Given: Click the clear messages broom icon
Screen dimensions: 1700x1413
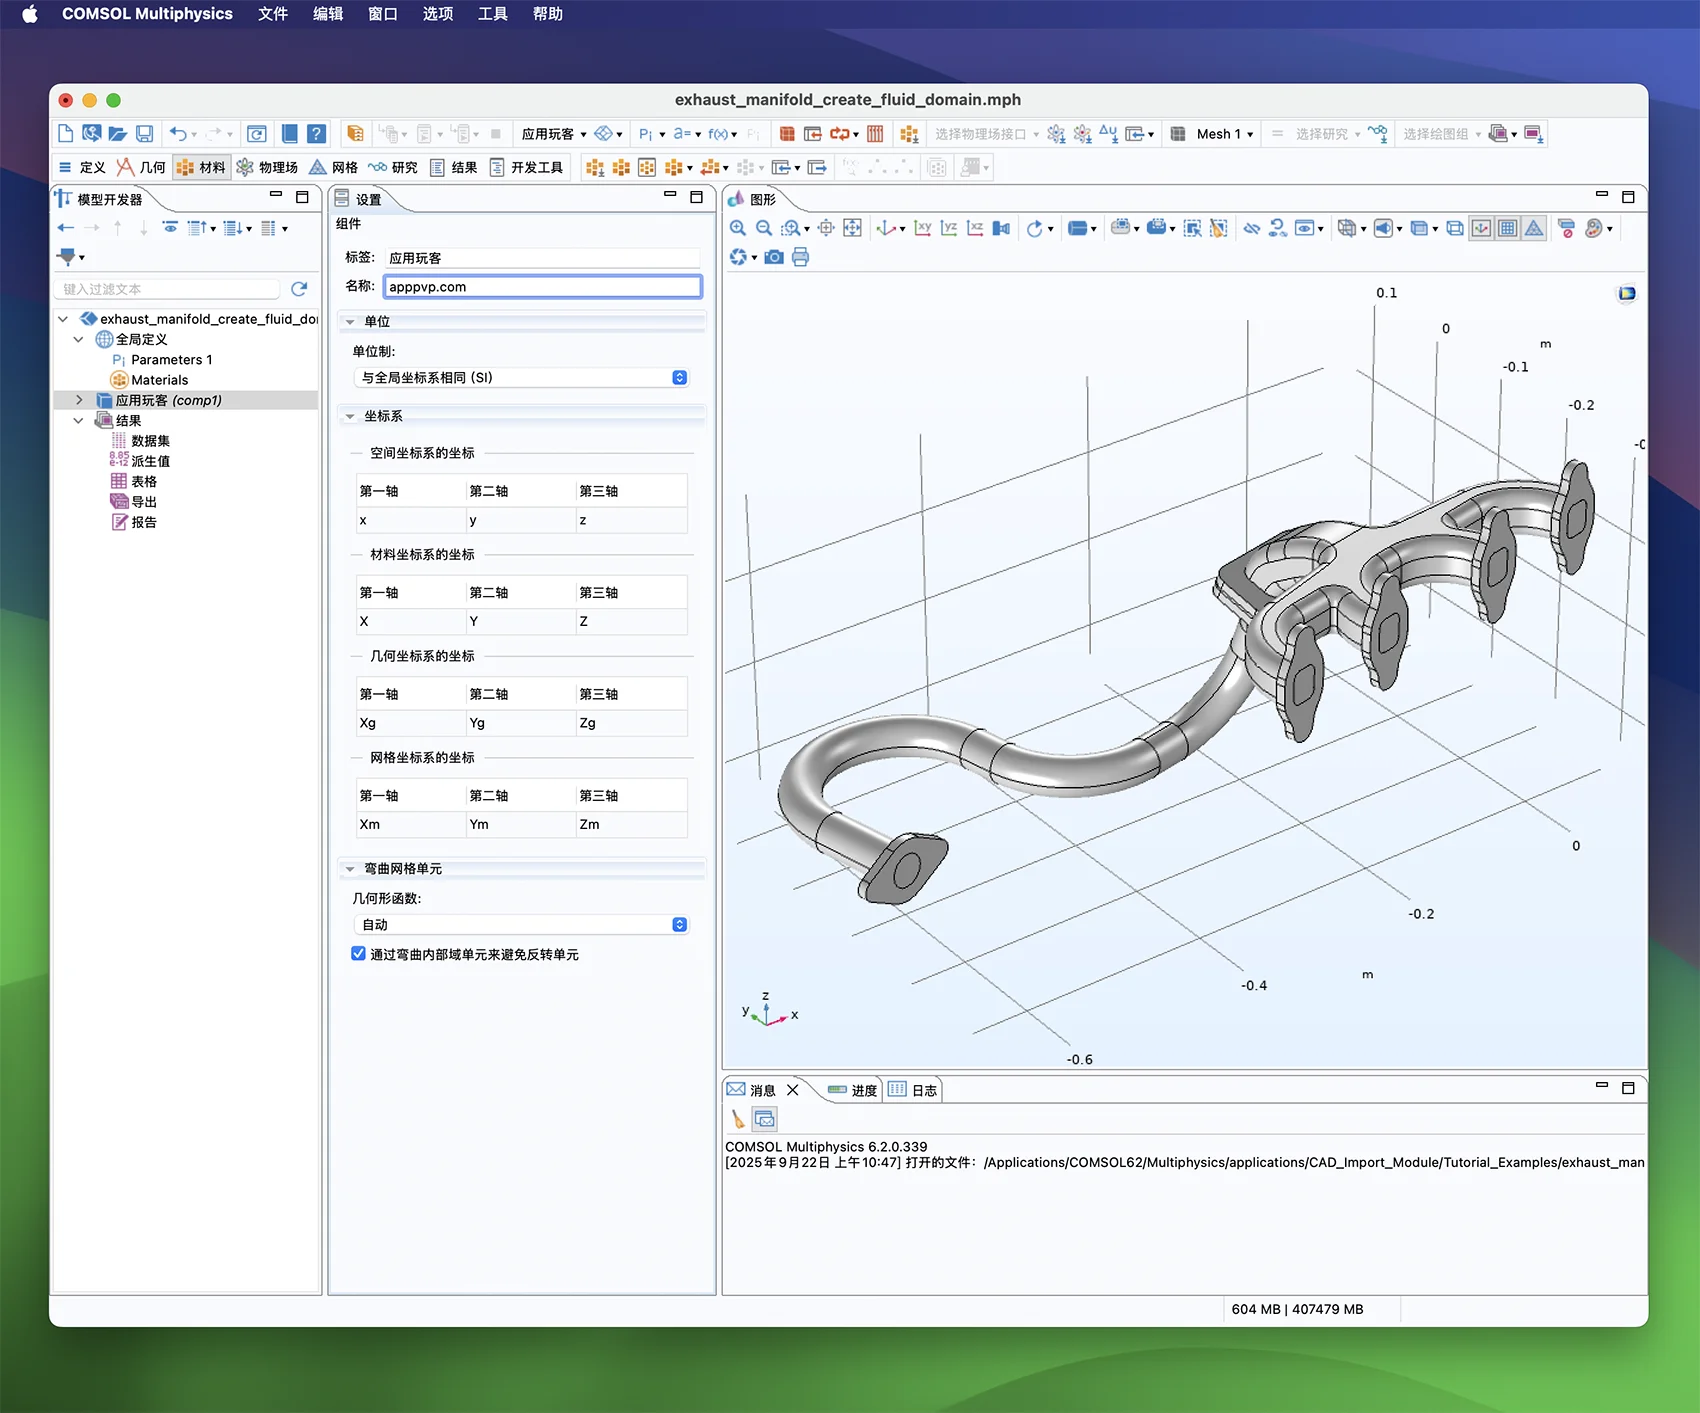Looking at the screenshot, I should pos(738,1120).
